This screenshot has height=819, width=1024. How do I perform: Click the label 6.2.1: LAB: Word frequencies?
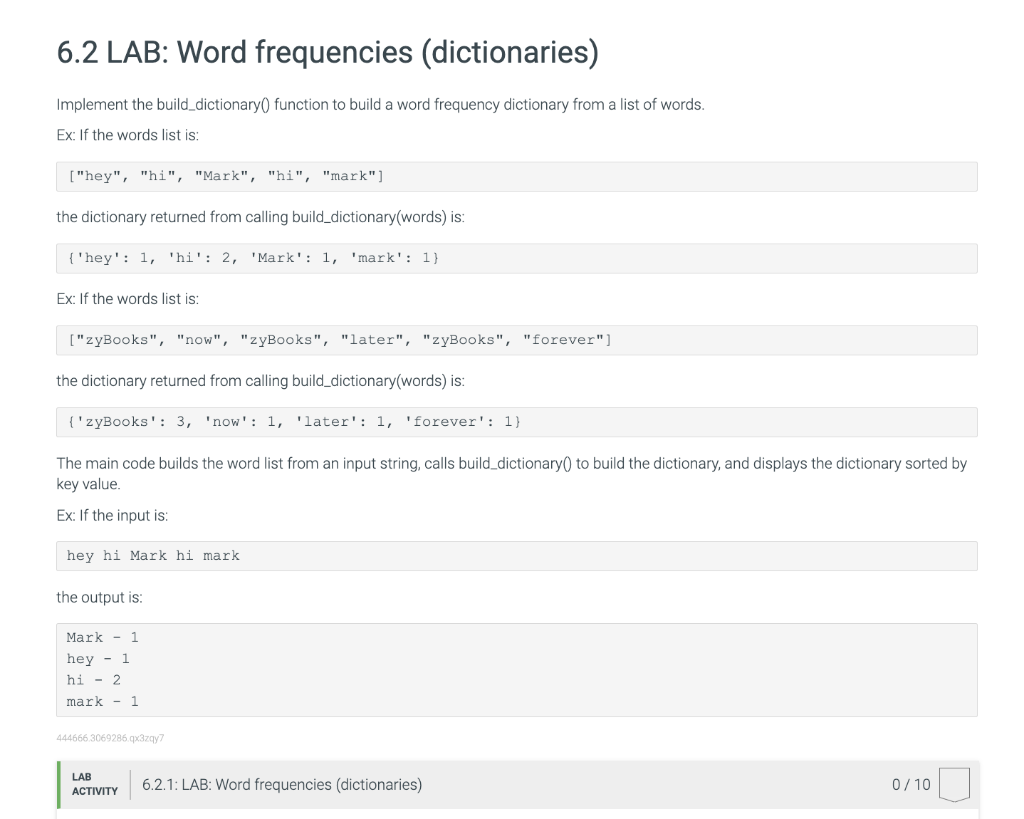(x=283, y=784)
